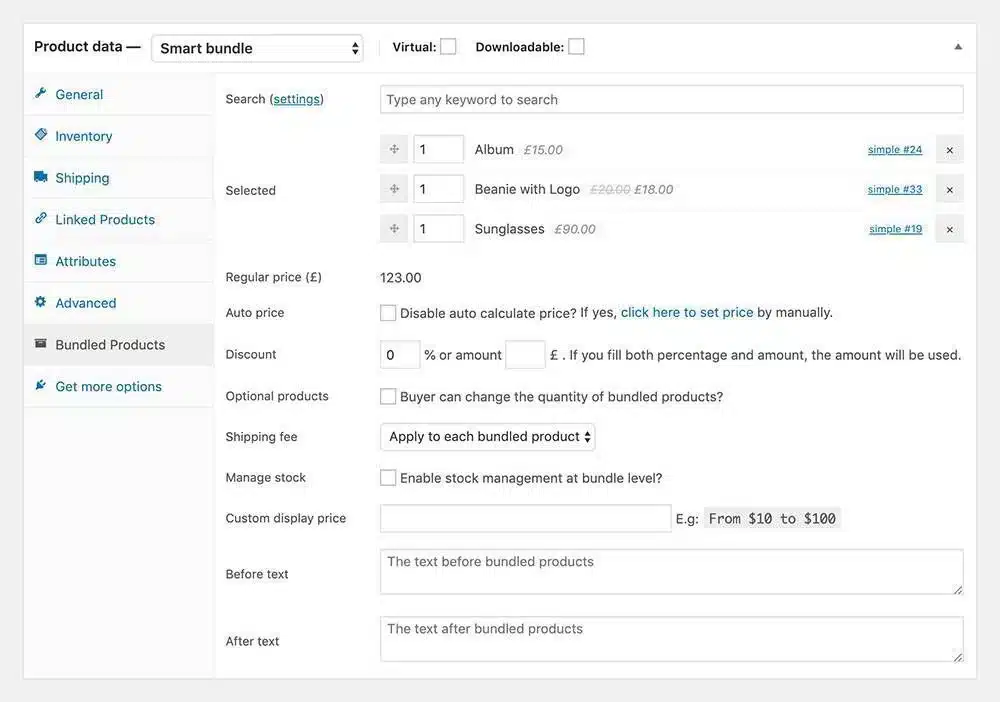Click the Custom display price field

click(x=525, y=518)
